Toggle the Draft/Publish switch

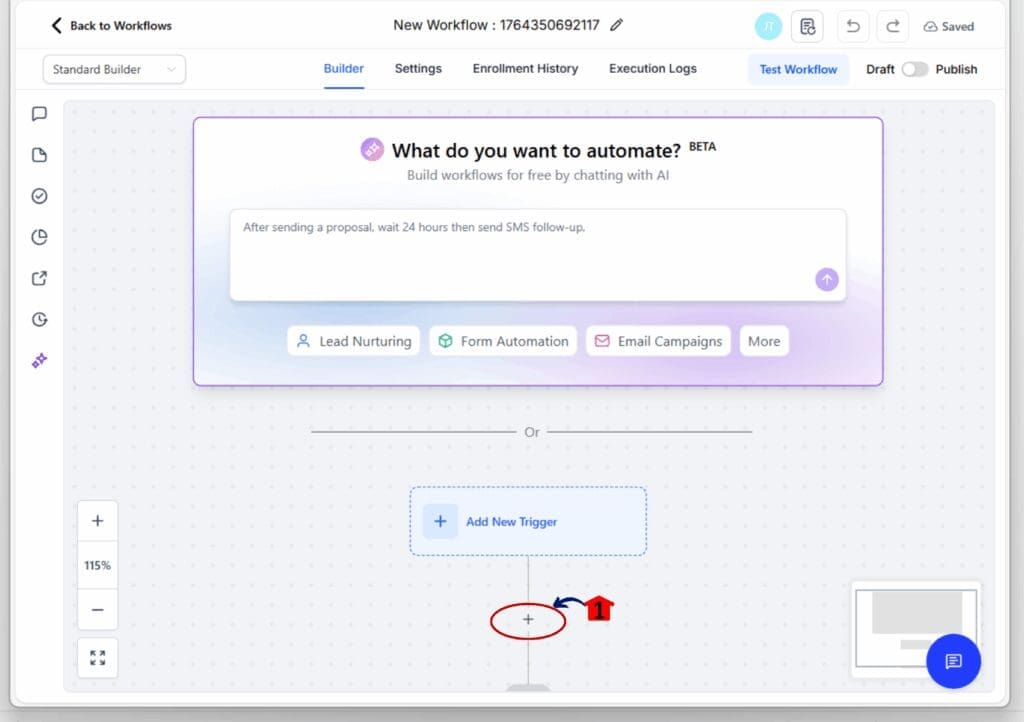click(x=915, y=69)
